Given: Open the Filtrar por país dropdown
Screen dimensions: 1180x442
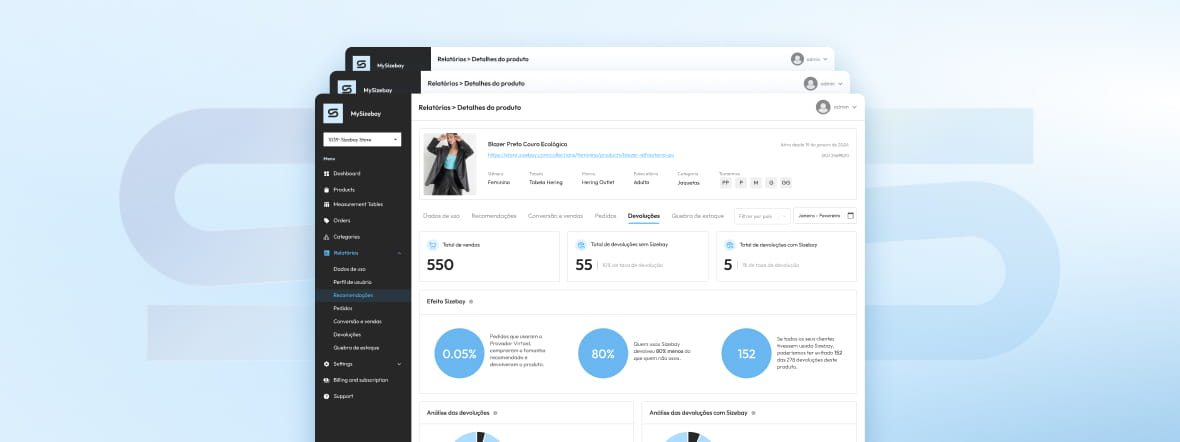Looking at the screenshot, I should (x=762, y=216).
